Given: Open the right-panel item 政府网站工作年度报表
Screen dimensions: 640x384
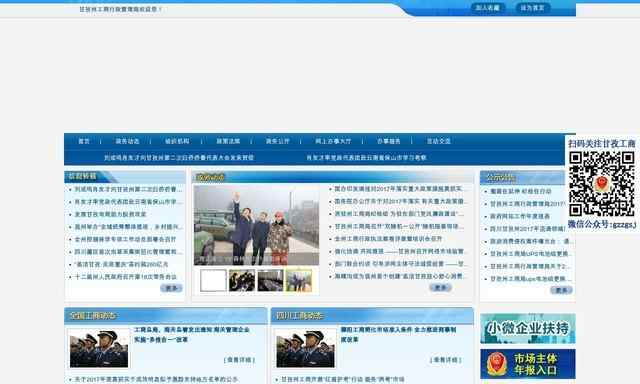Looking at the screenshot, I should pos(520,216).
